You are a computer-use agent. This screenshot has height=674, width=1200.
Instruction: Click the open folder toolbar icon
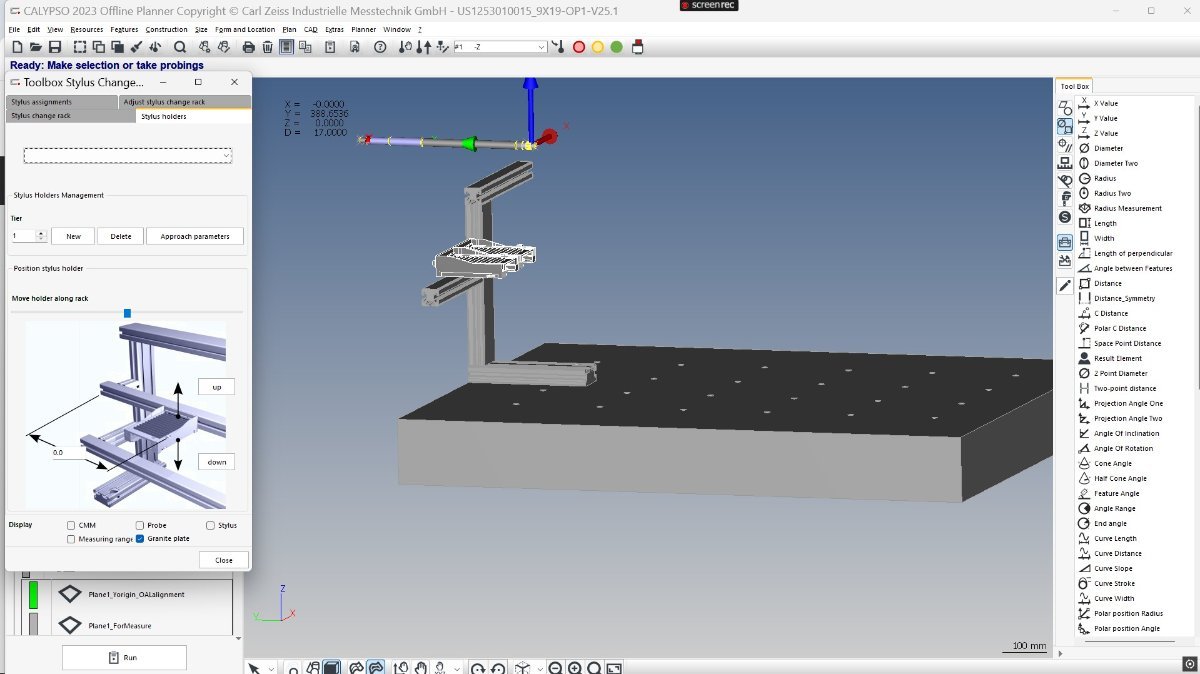coord(35,47)
